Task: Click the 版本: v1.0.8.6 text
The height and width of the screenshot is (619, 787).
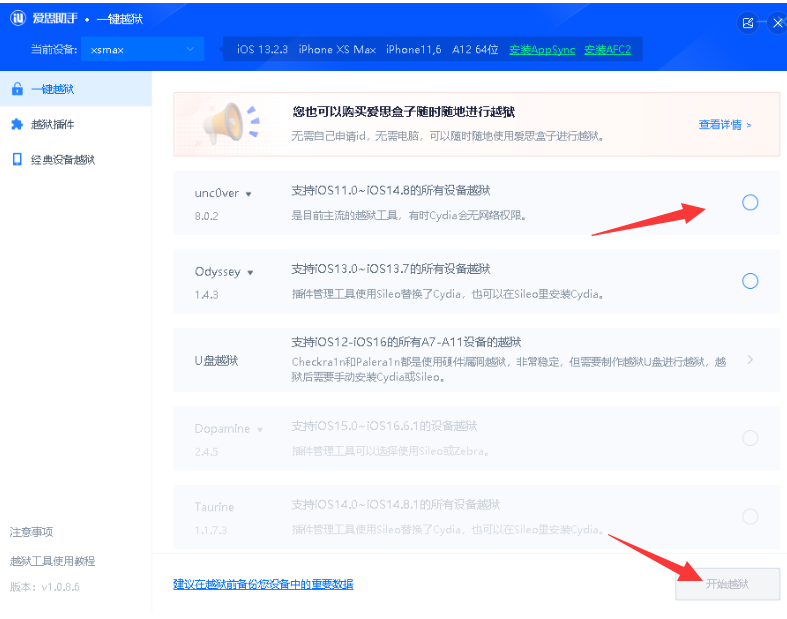Action: pyautogui.click(x=45, y=586)
